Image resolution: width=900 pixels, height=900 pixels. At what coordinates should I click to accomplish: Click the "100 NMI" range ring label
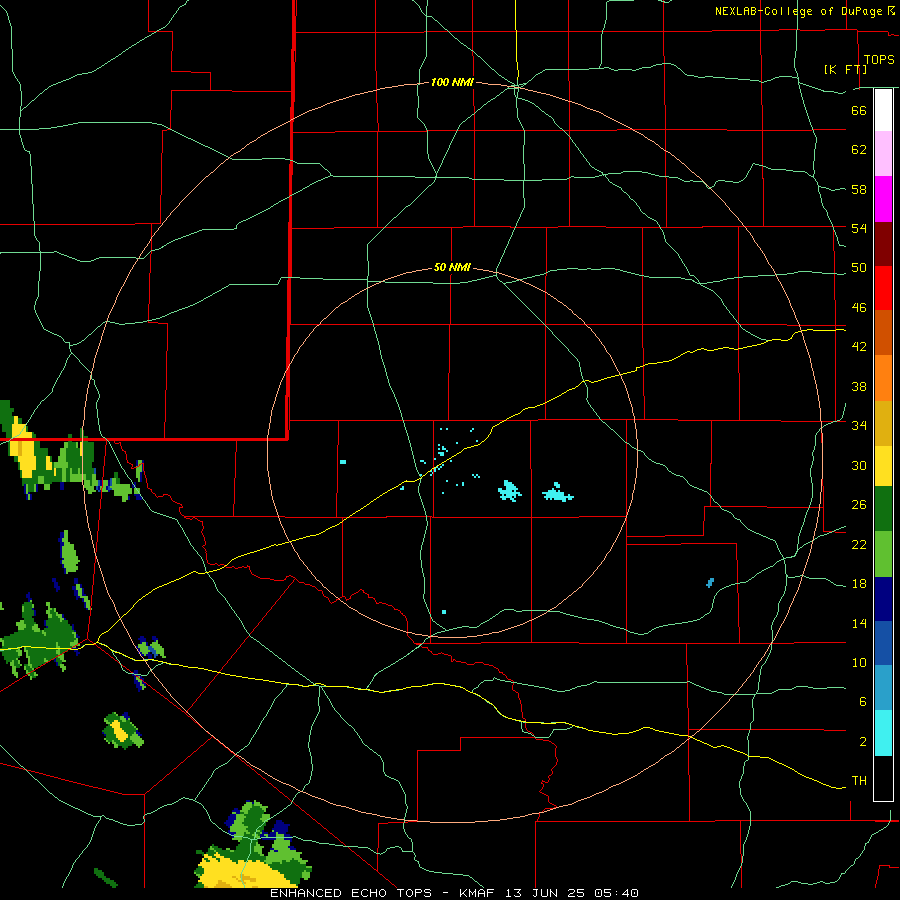(x=452, y=83)
